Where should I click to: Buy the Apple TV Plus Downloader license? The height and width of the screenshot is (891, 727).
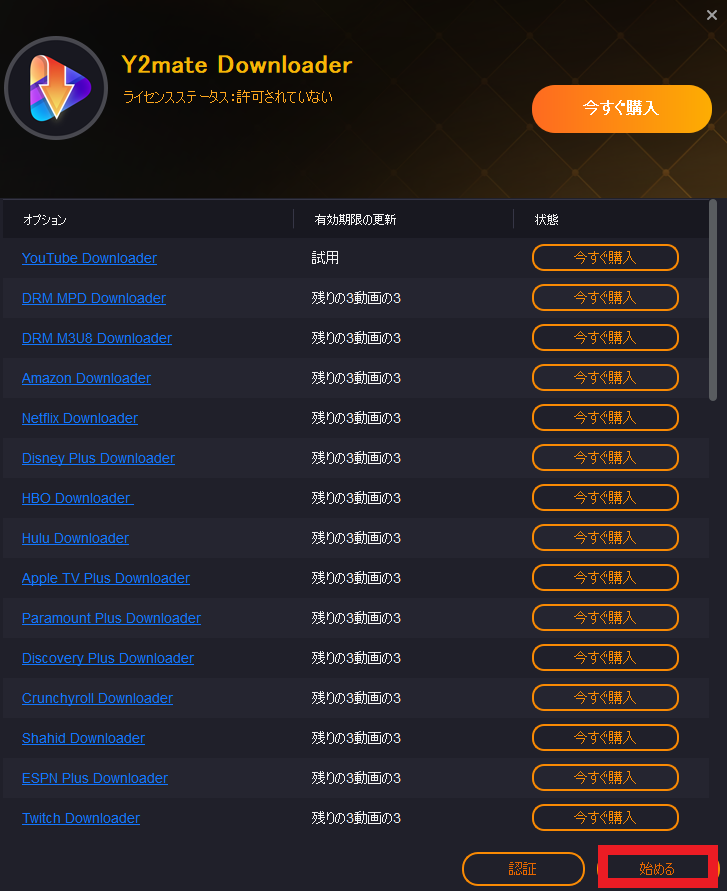coord(605,578)
